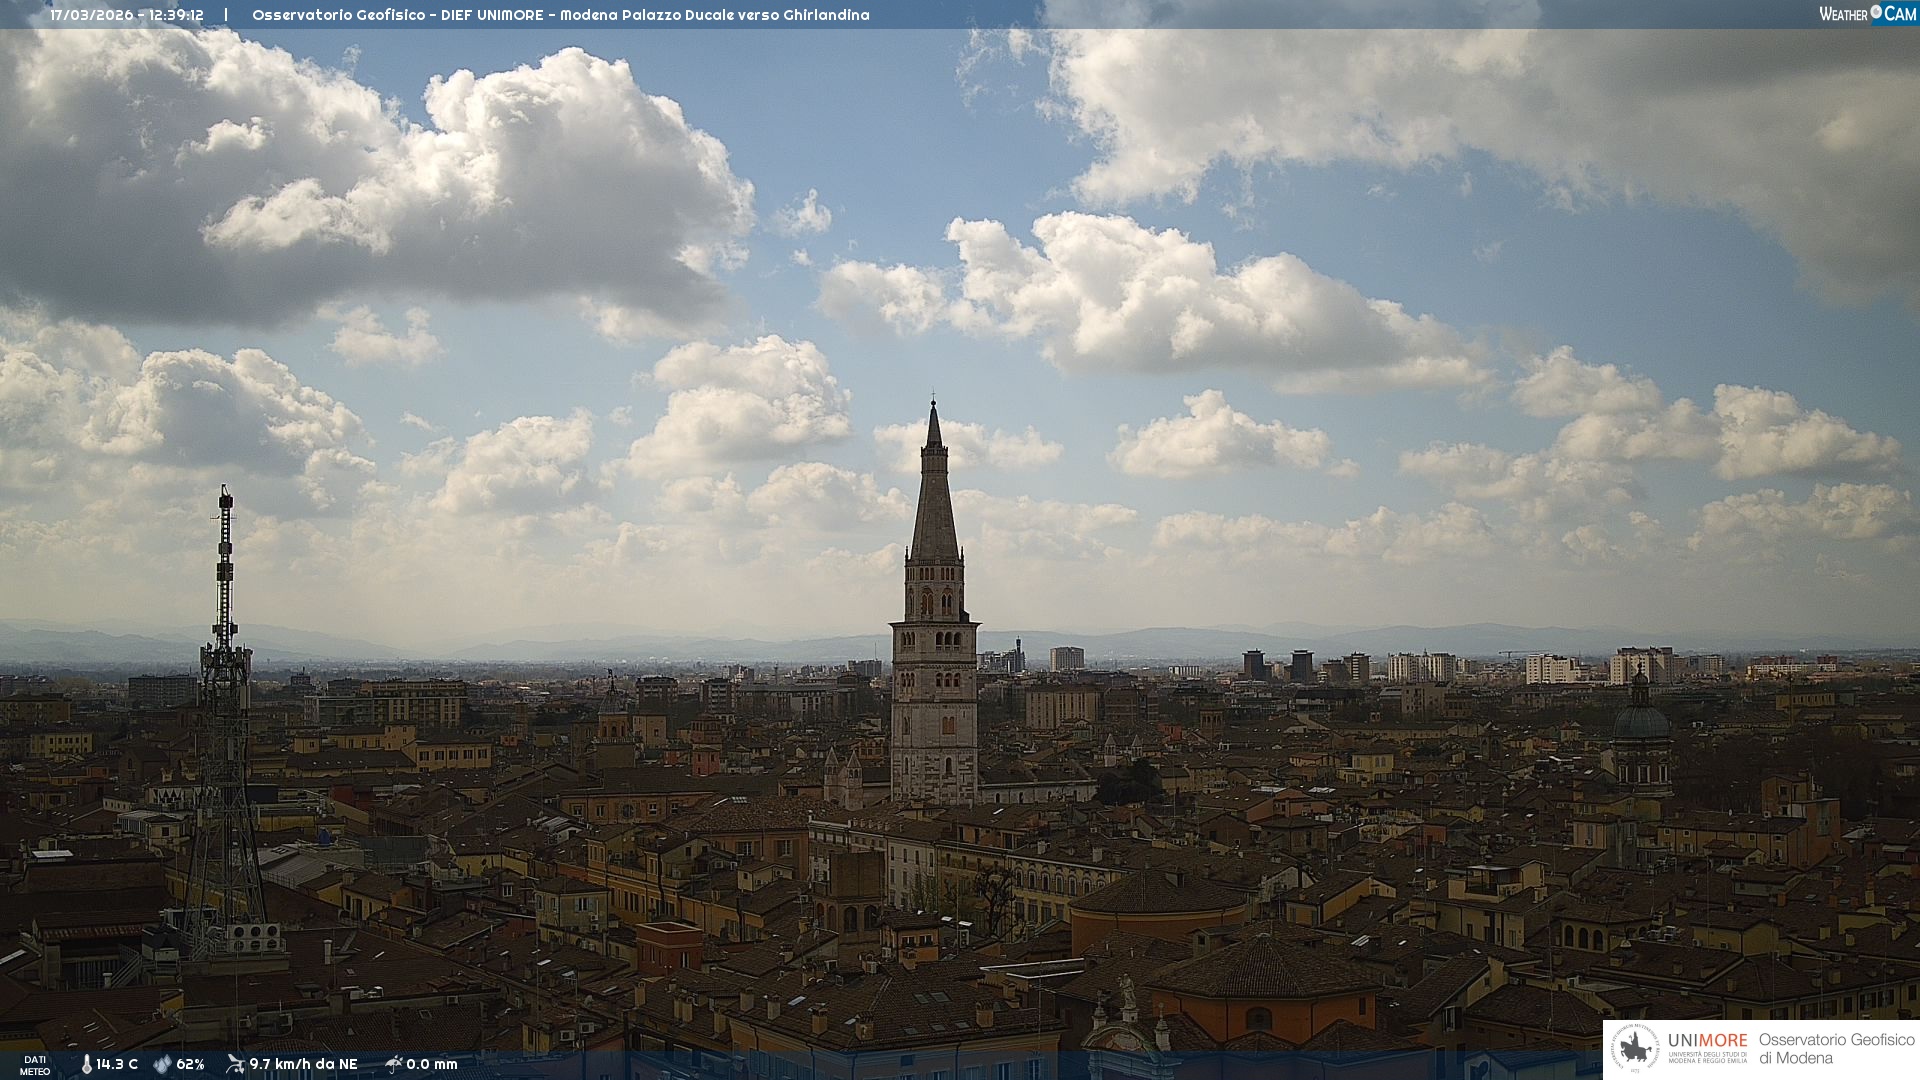The width and height of the screenshot is (1920, 1080).
Task: Click the 14.3 C temperature reading
Action: (x=117, y=1064)
